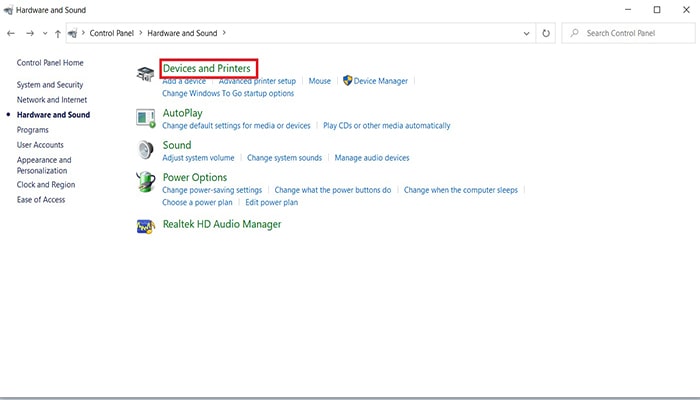
Task: Go up one level with up arrow
Action: (58, 33)
